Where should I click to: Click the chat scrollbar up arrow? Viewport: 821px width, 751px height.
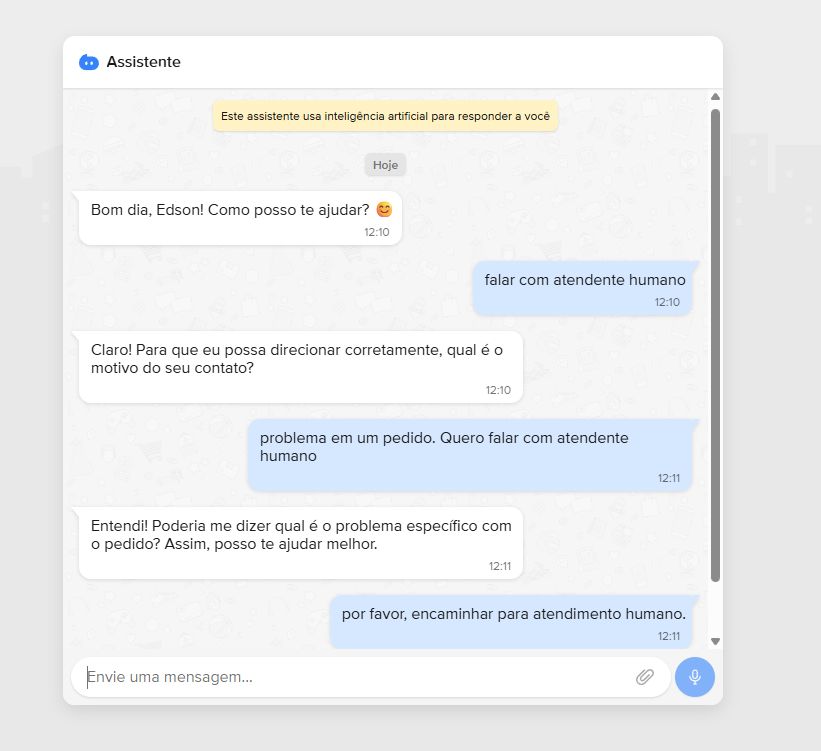[x=715, y=97]
